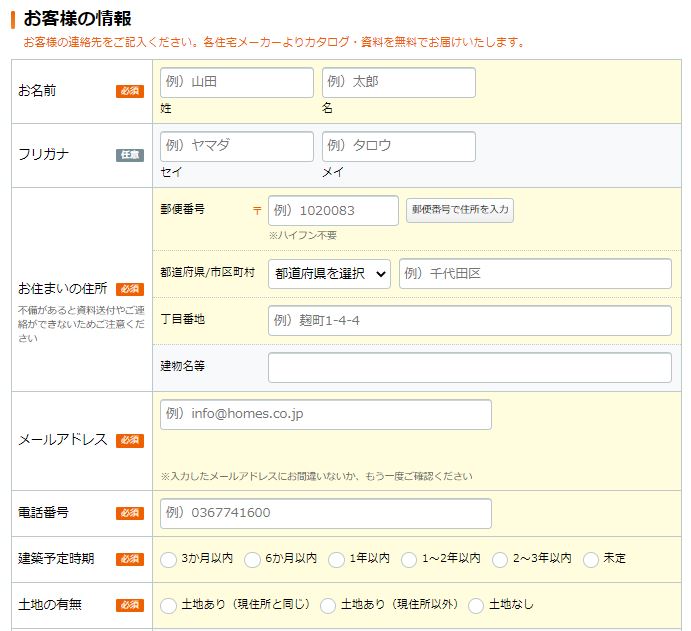The height and width of the screenshot is (631, 691).
Task: Click the phone number input field
Action: [x=325, y=513]
